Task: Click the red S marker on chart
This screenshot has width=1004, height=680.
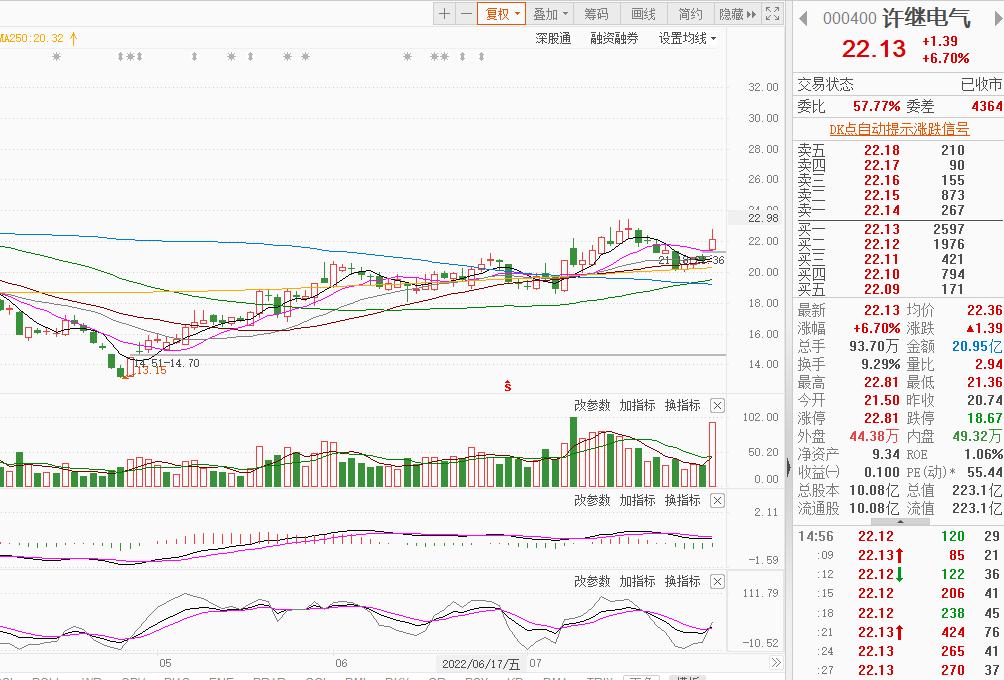Action: point(508,385)
